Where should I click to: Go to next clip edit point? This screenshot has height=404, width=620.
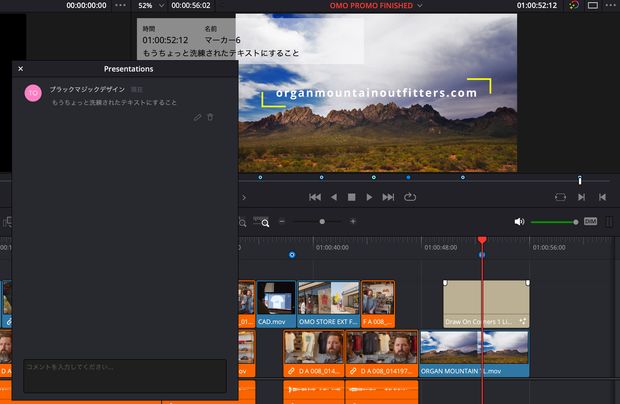click(582, 197)
